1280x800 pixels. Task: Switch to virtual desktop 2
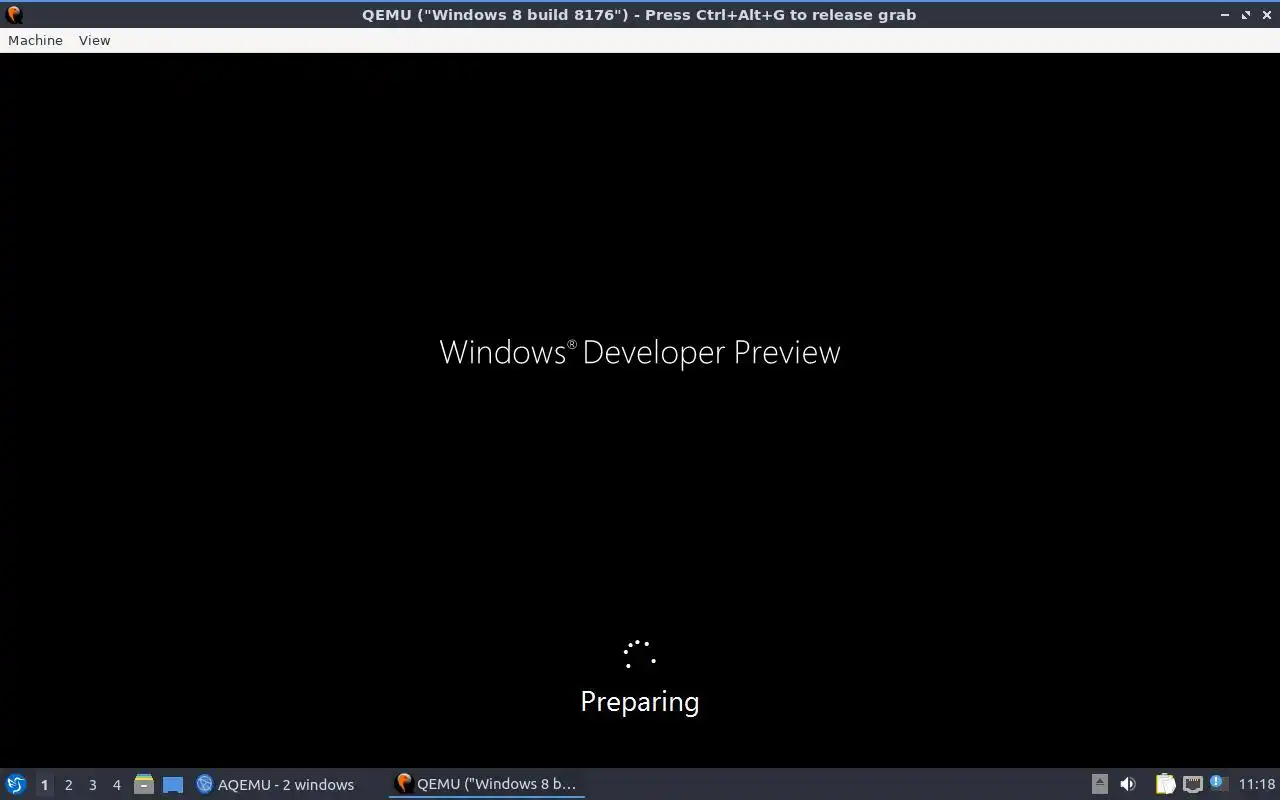(x=68, y=785)
